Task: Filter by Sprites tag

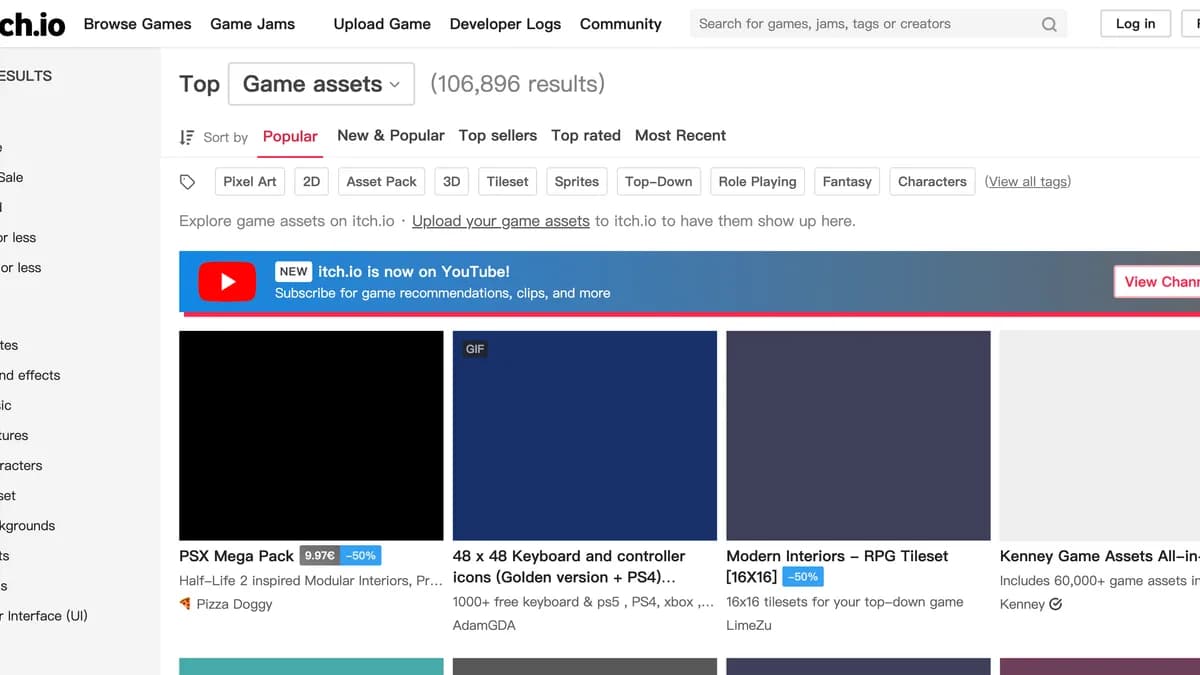Action: (x=577, y=181)
